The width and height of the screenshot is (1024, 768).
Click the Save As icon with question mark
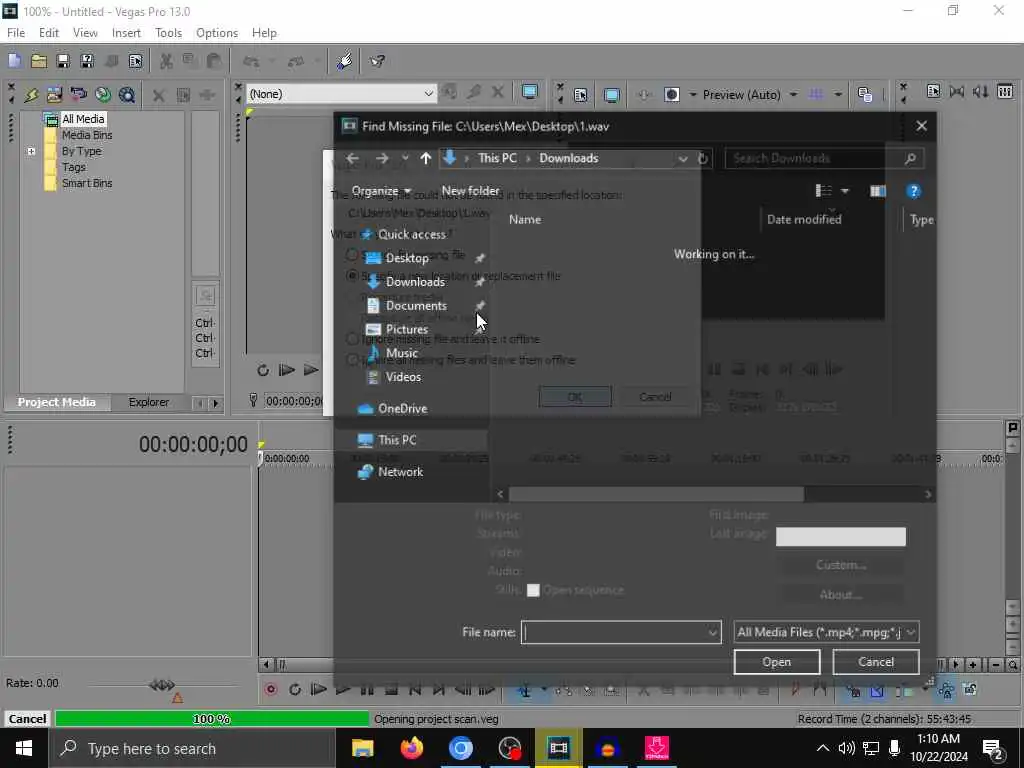pyautogui.click(x=87, y=61)
